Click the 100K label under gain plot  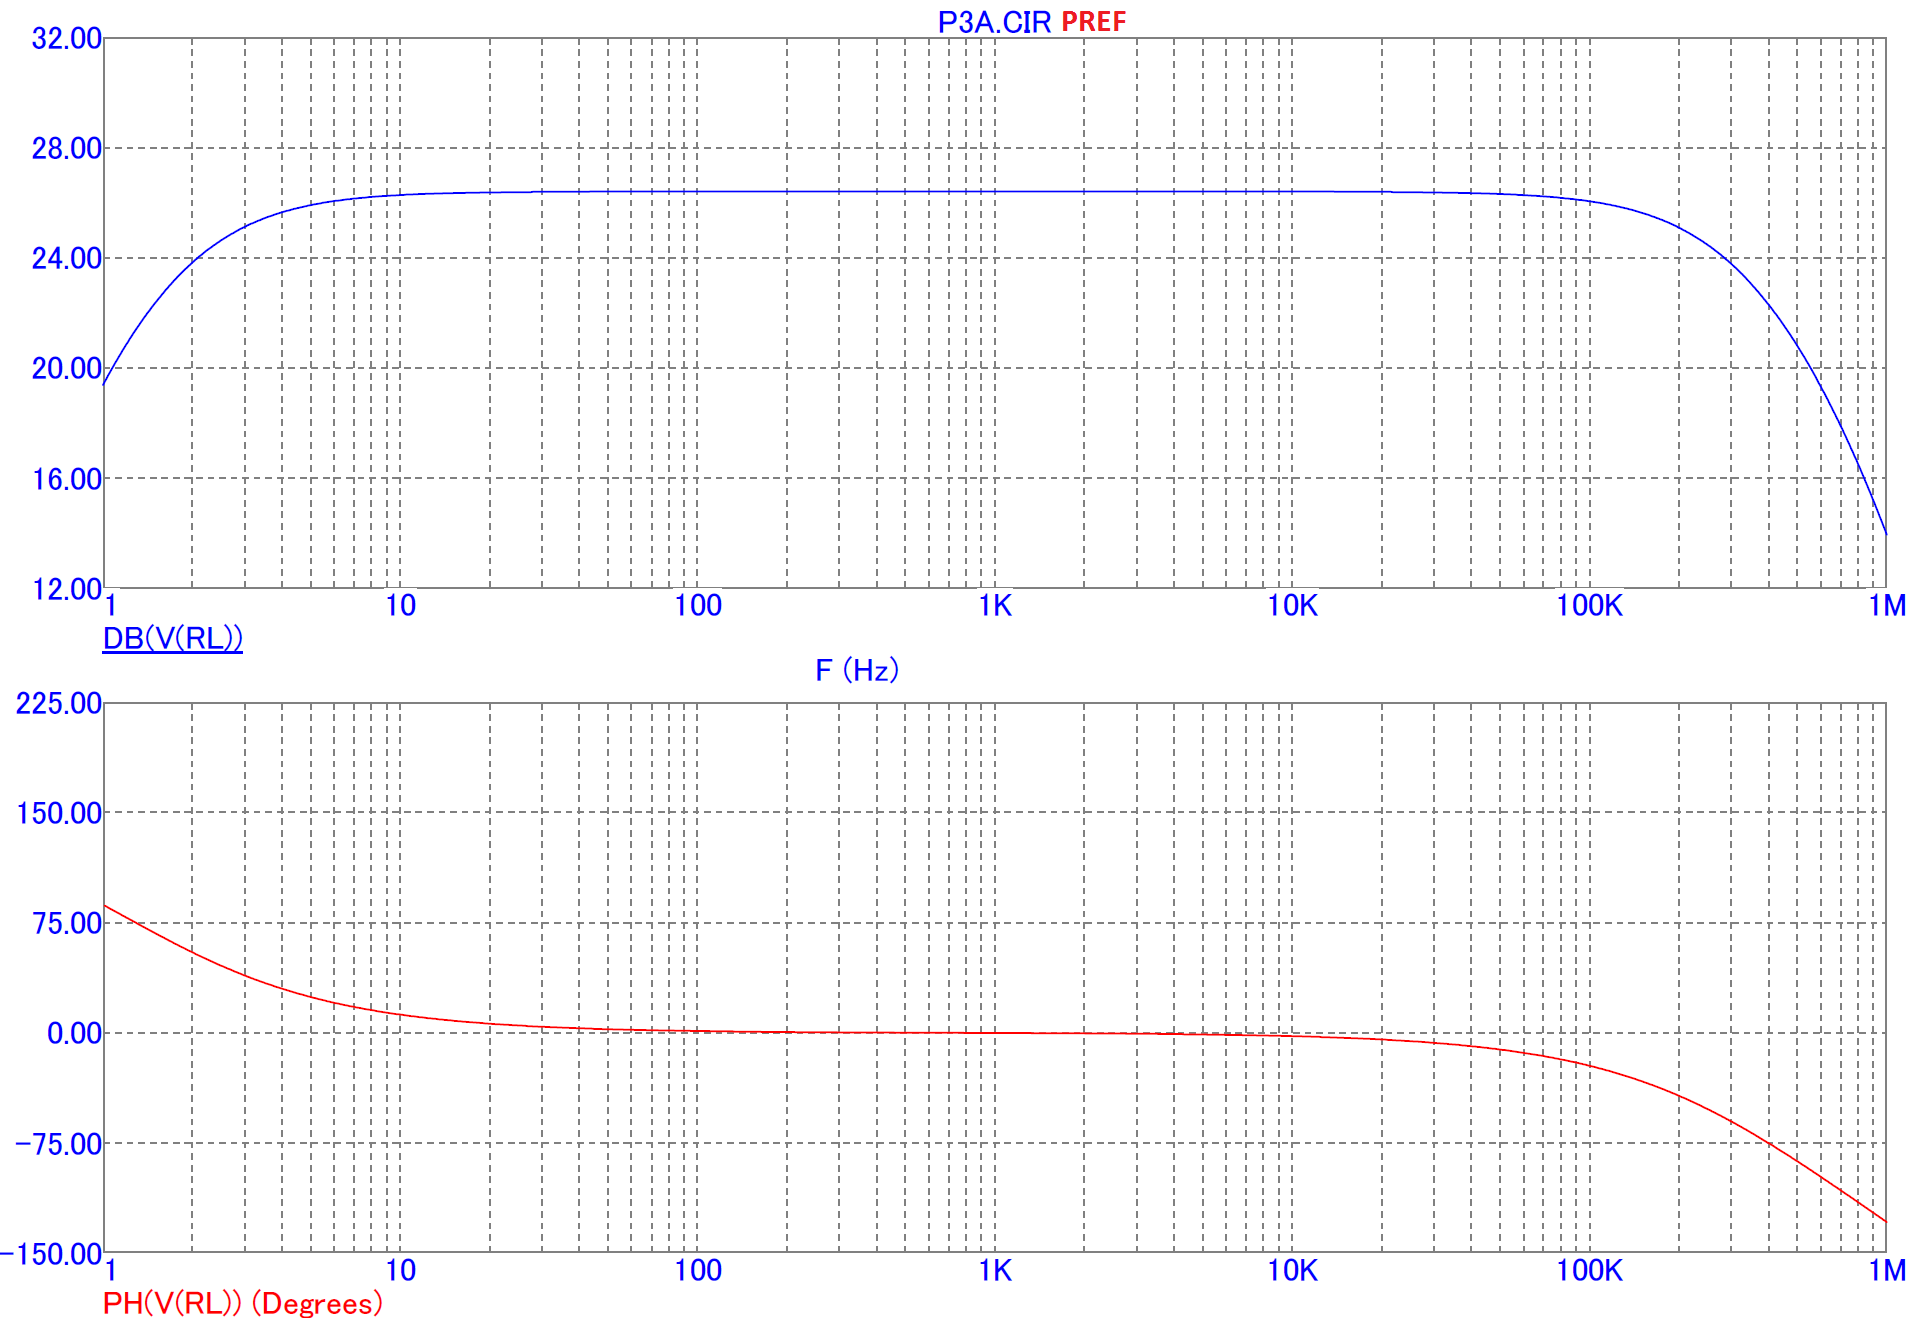coord(1589,606)
